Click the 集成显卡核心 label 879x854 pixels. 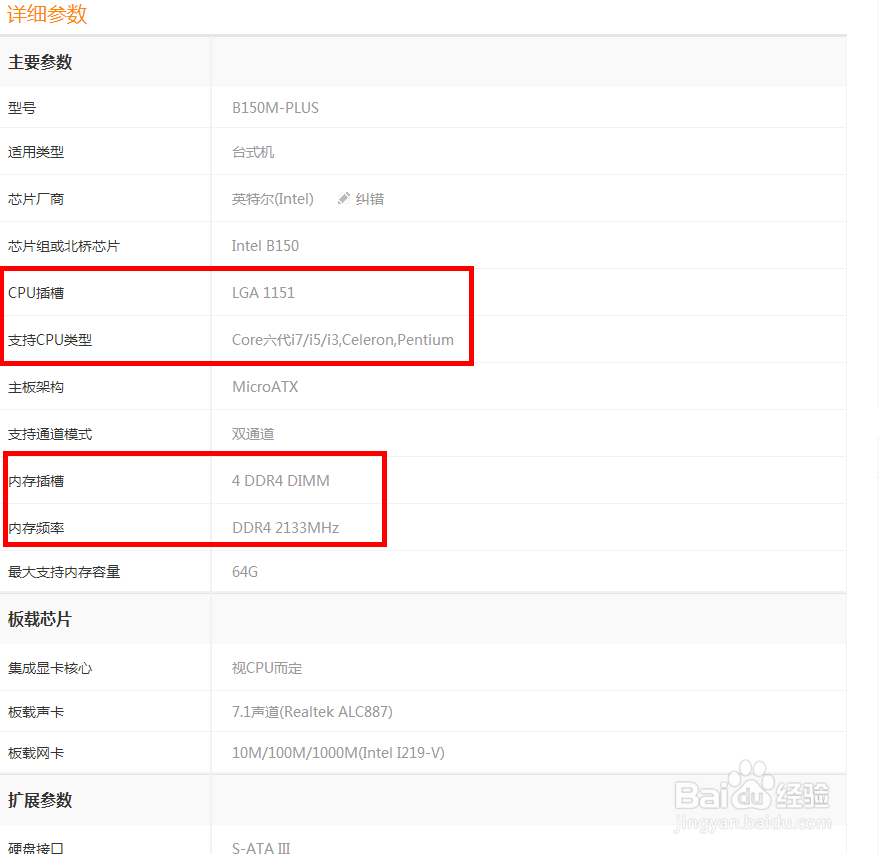coord(50,668)
